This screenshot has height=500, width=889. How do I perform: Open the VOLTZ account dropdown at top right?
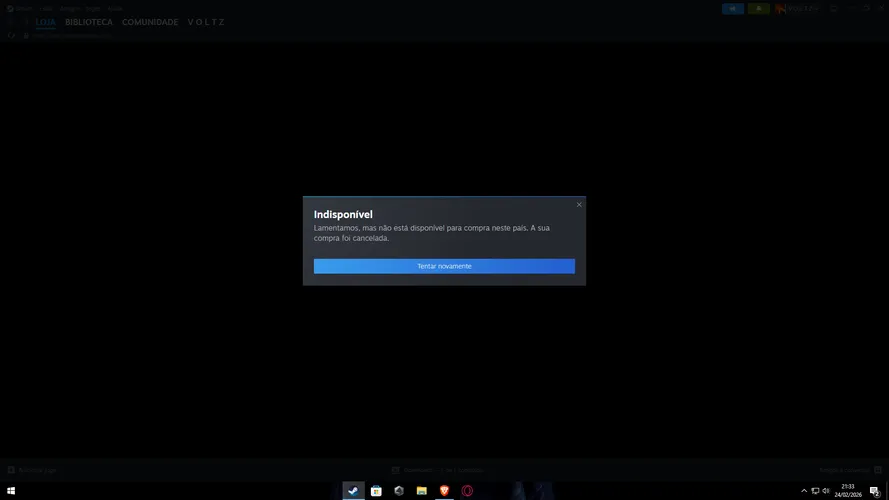[797, 9]
